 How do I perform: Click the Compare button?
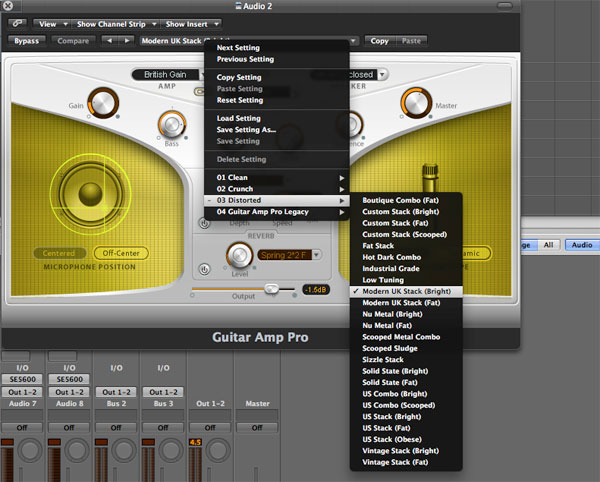click(73, 41)
